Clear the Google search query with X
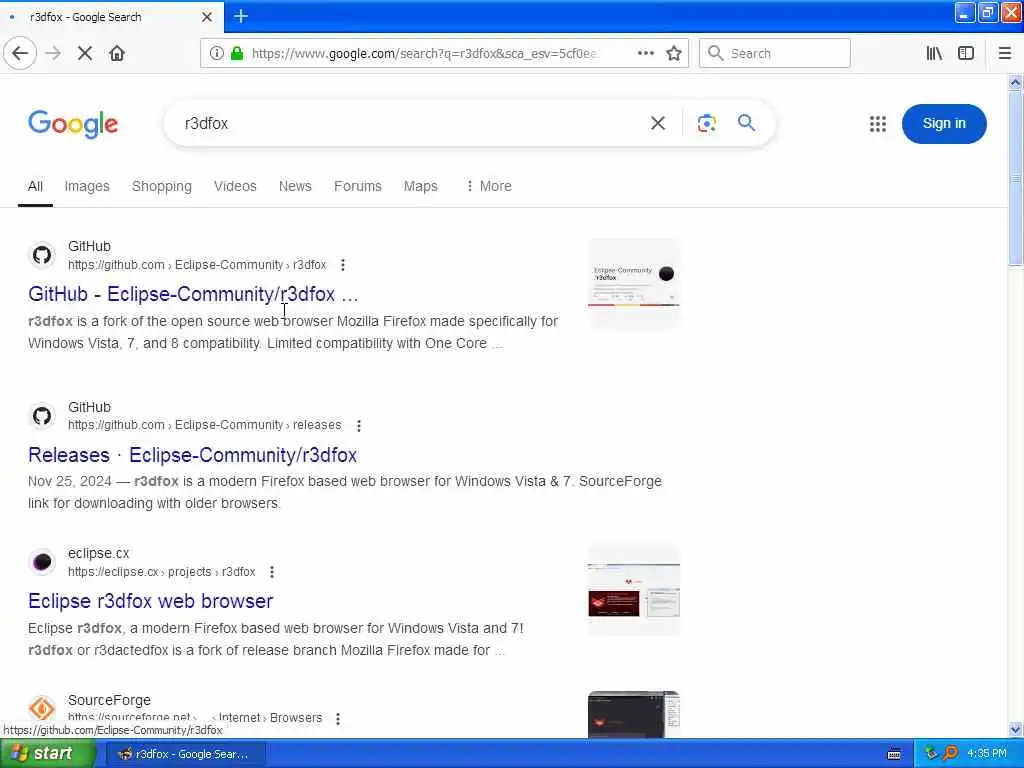The width and height of the screenshot is (1024, 768). (658, 123)
